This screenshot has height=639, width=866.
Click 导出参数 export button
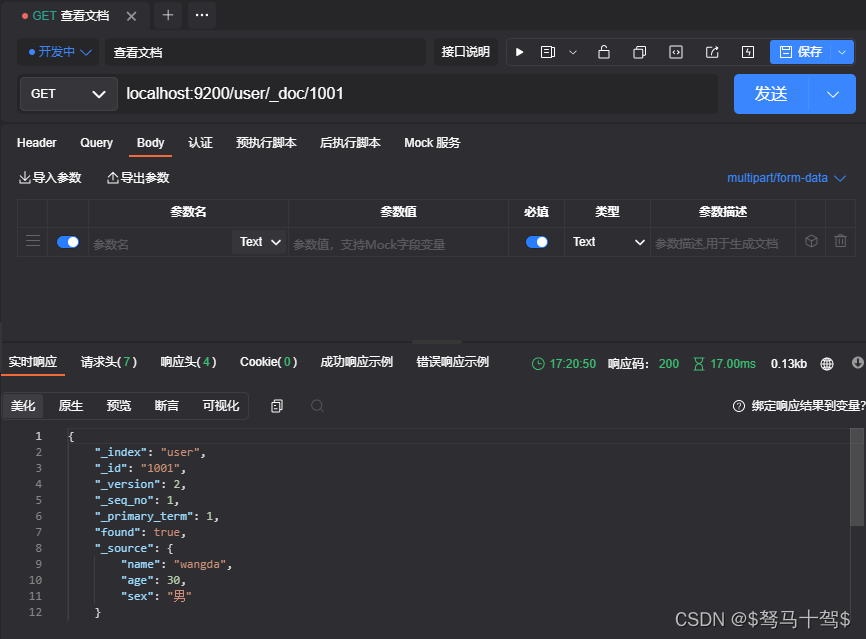point(138,178)
